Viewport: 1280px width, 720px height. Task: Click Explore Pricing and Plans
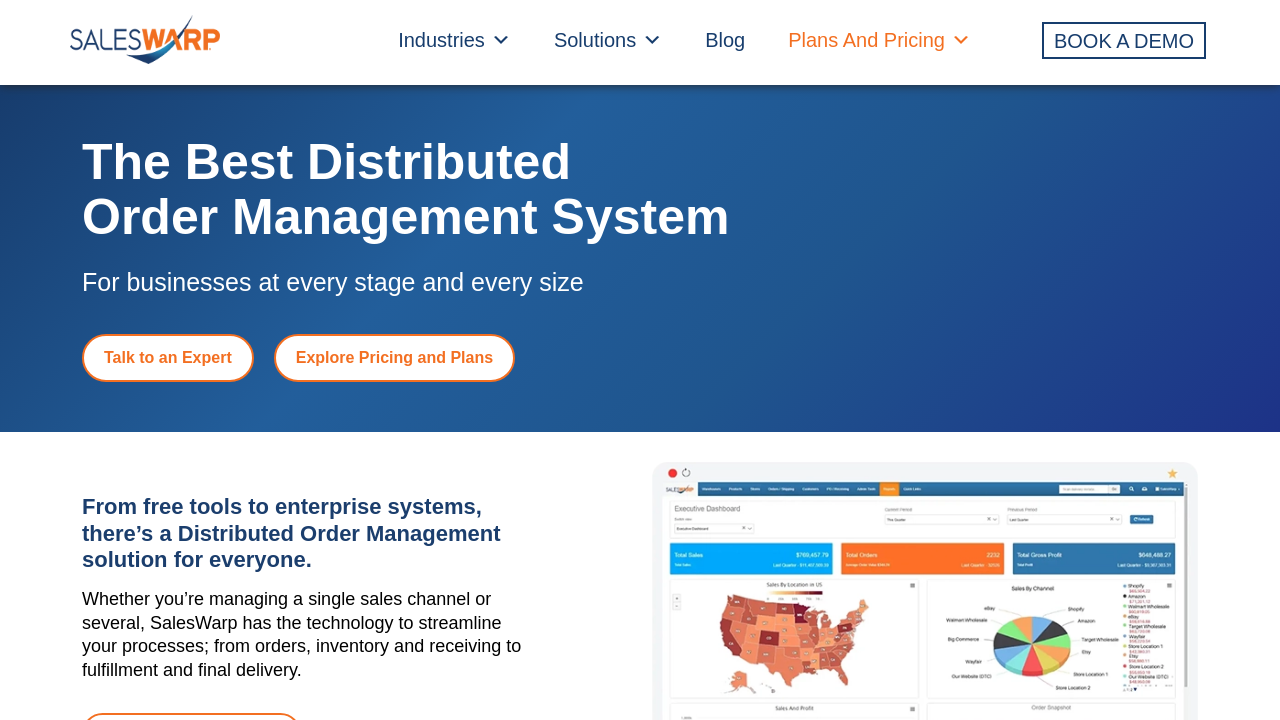coord(394,358)
